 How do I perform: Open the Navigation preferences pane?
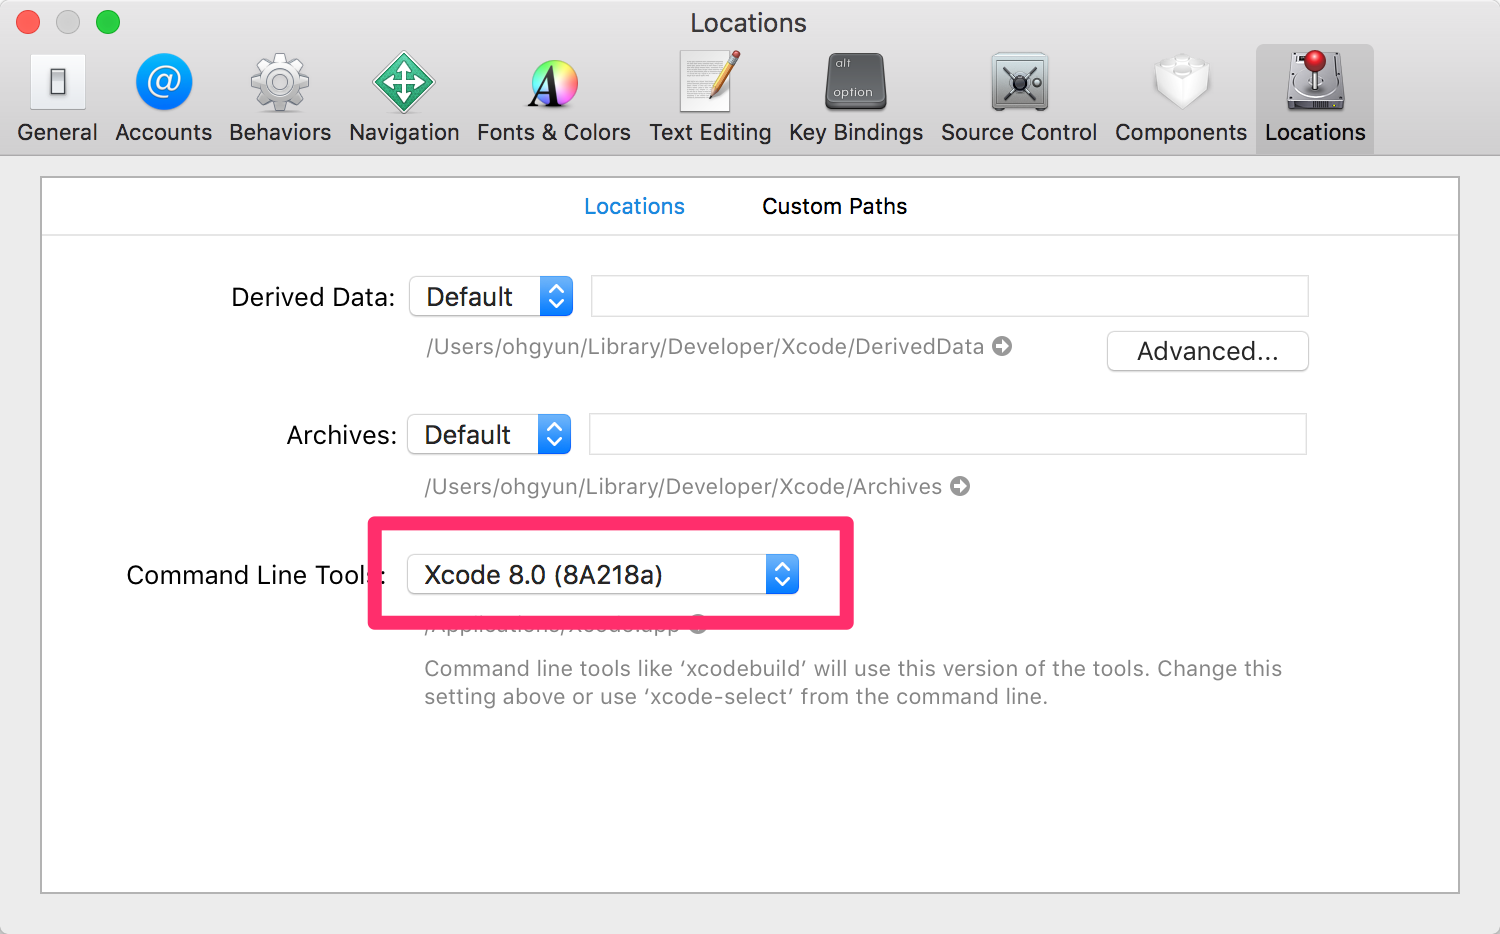click(404, 99)
